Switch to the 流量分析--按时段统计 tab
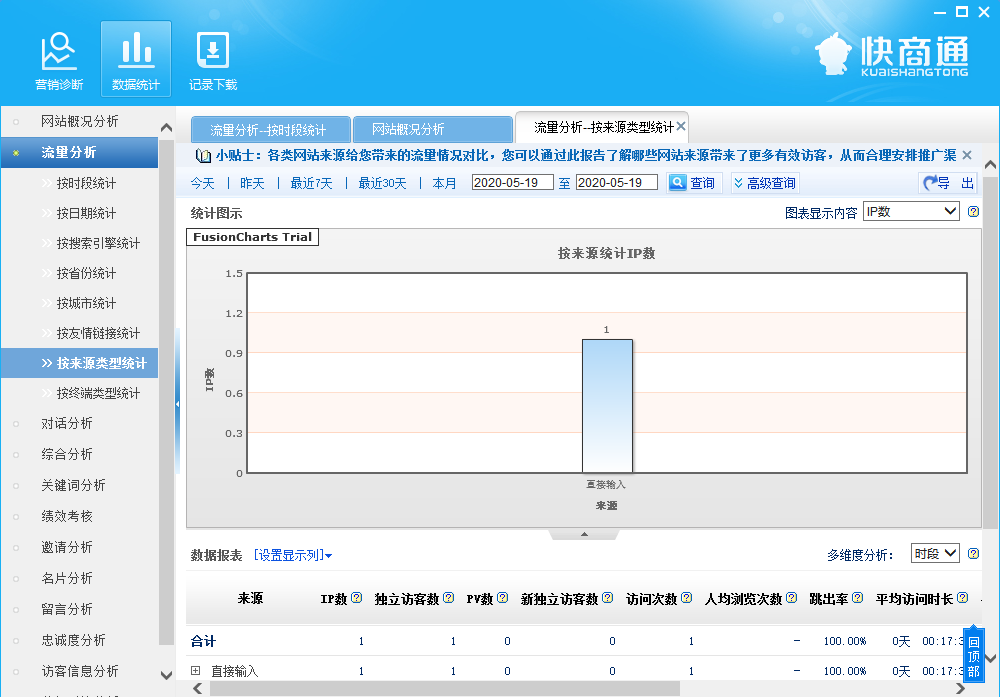This screenshot has width=1000, height=697. pyautogui.click(x=269, y=128)
